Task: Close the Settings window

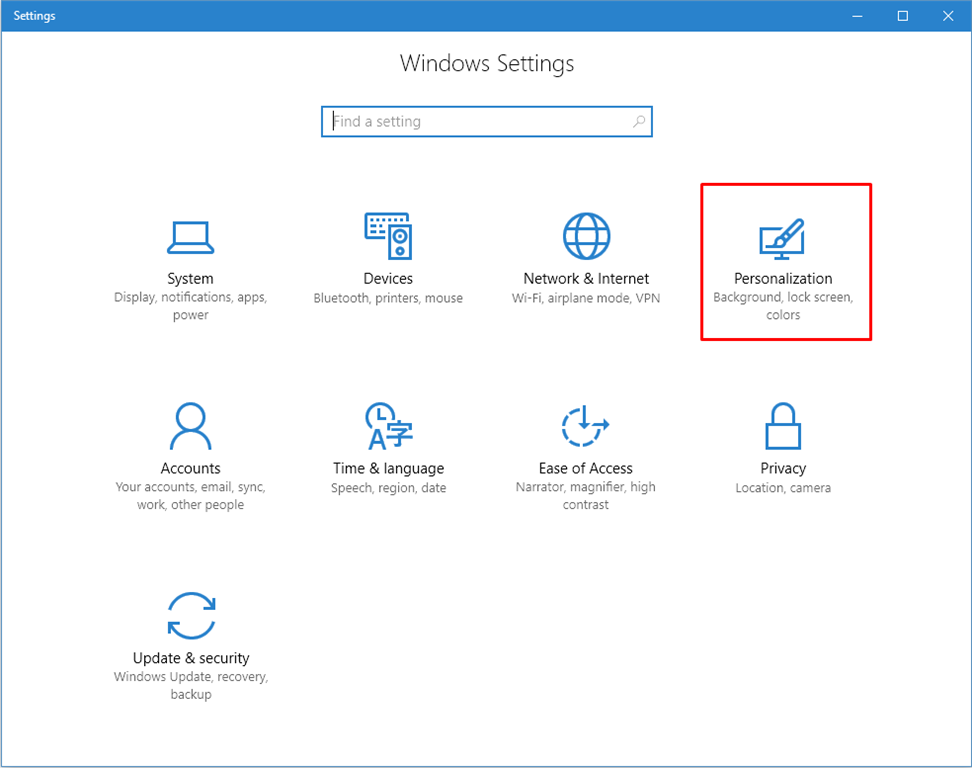Action: pos(948,16)
